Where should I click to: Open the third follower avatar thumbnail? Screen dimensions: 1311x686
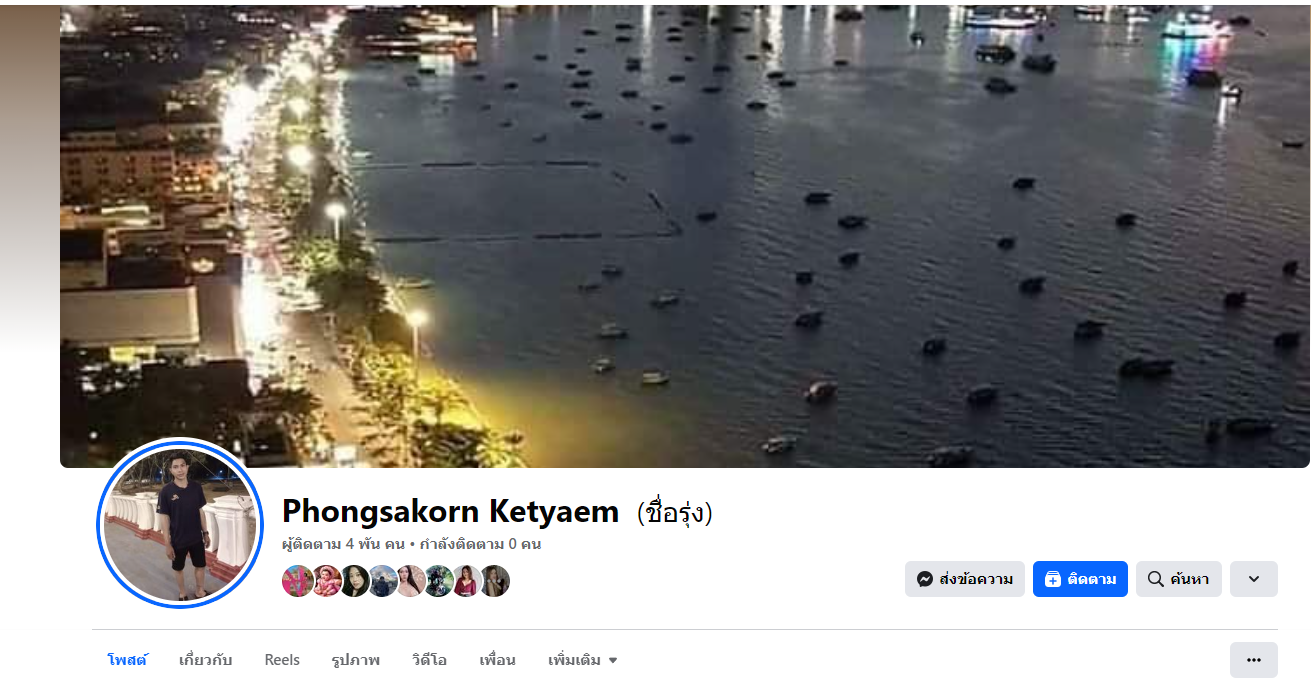pyautogui.click(x=354, y=581)
